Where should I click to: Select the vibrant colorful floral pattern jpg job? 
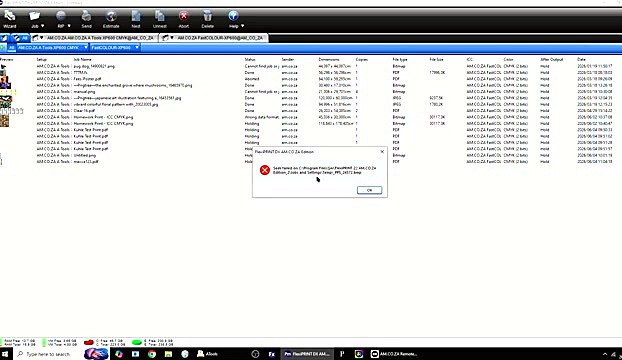(115, 104)
